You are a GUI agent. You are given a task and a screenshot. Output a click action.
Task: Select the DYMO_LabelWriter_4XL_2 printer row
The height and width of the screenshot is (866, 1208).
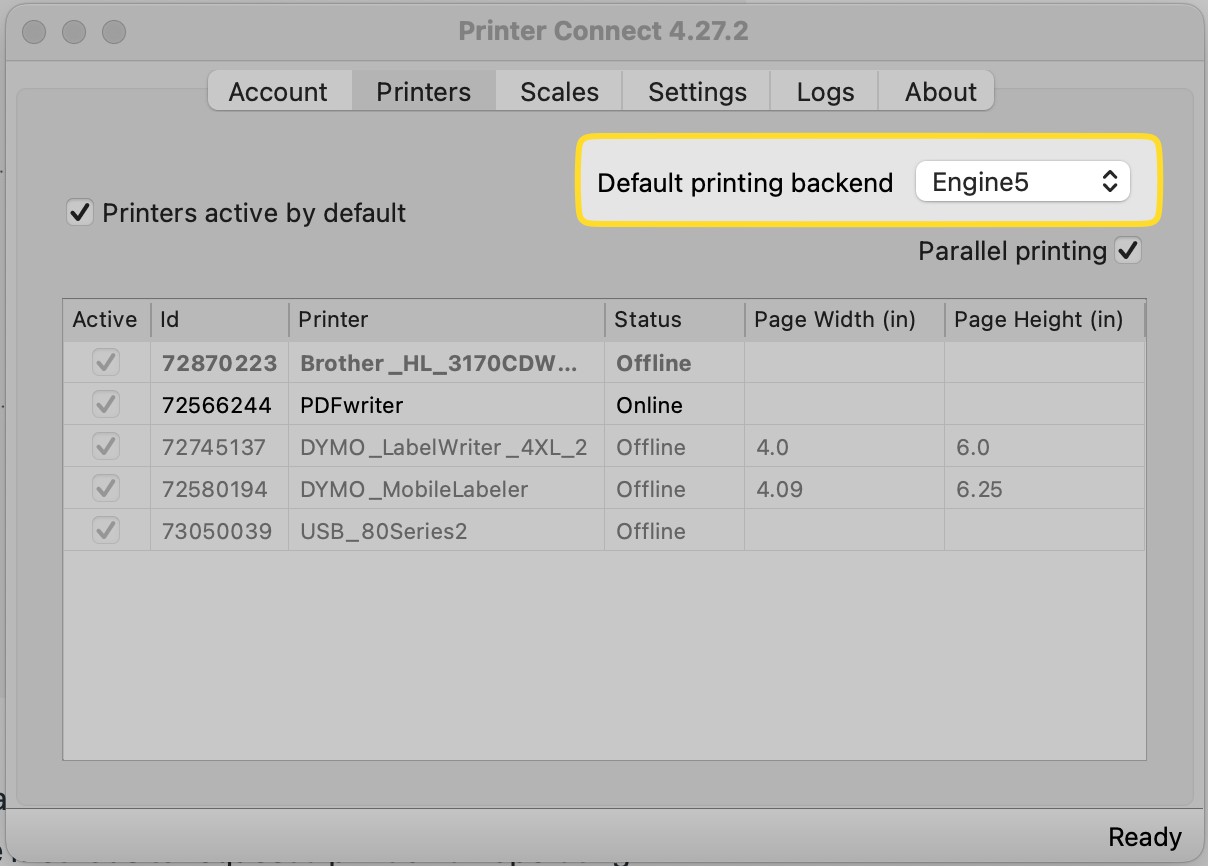tap(443, 447)
